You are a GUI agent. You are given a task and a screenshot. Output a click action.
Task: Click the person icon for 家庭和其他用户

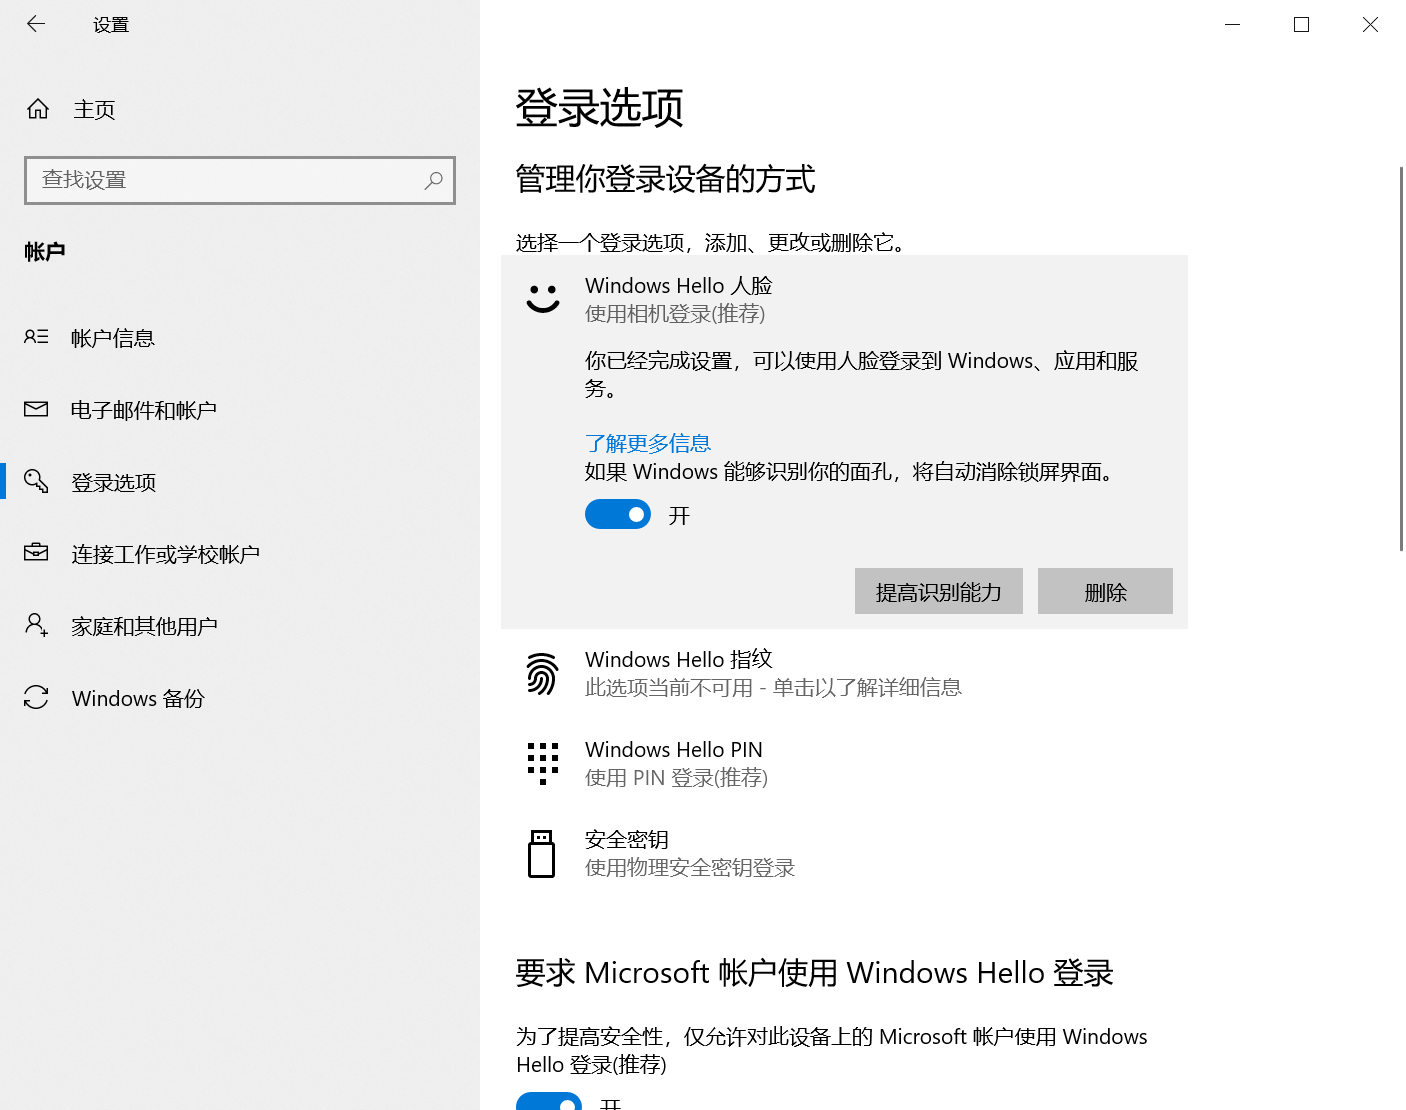tap(36, 625)
